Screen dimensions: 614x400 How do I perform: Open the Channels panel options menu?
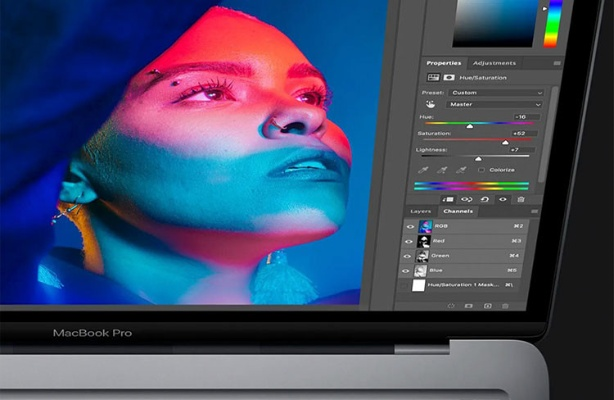pyautogui.click(x=534, y=212)
